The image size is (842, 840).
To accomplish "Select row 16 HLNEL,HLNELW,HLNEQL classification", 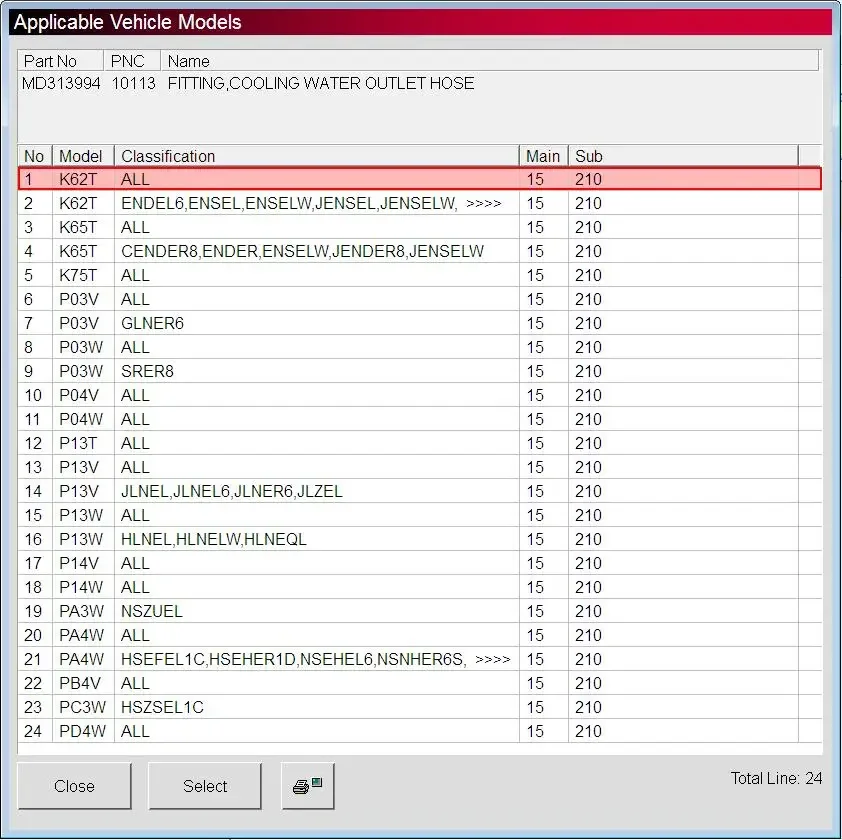I will [x=214, y=539].
